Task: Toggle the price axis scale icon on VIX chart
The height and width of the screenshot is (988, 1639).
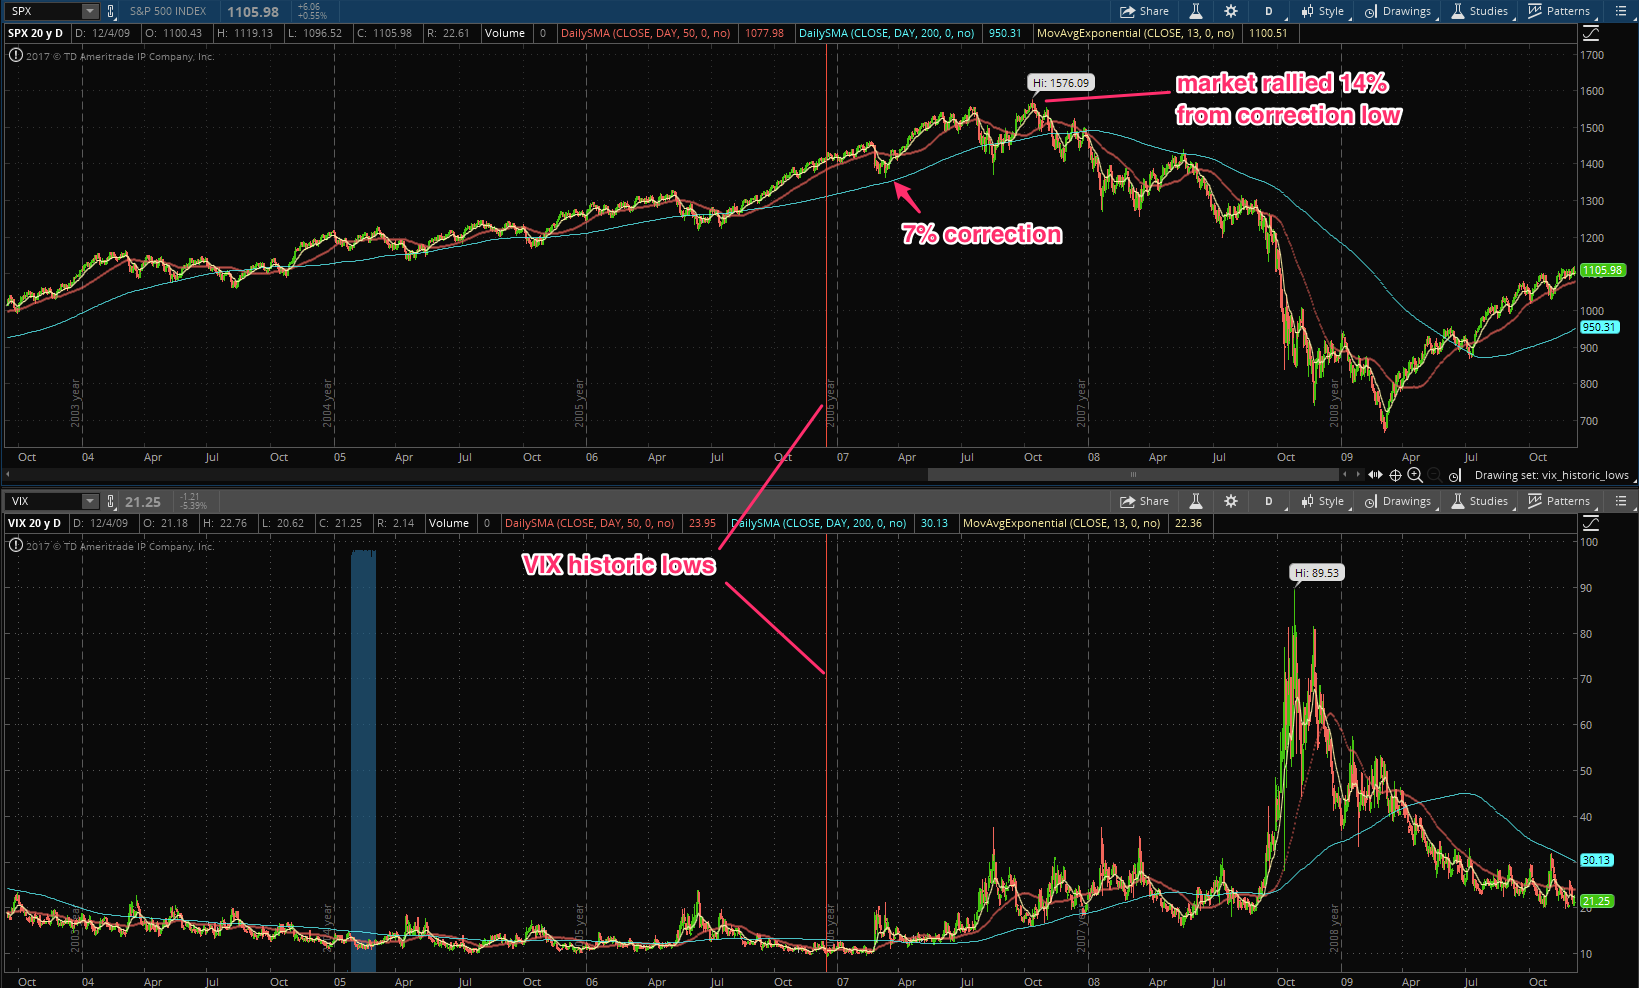Action: tap(1591, 523)
